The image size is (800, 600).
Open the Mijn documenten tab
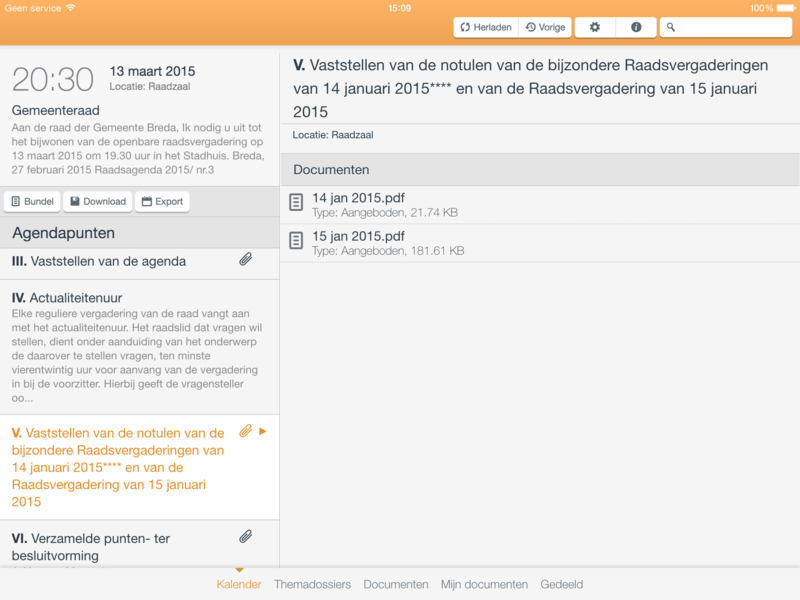click(484, 585)
